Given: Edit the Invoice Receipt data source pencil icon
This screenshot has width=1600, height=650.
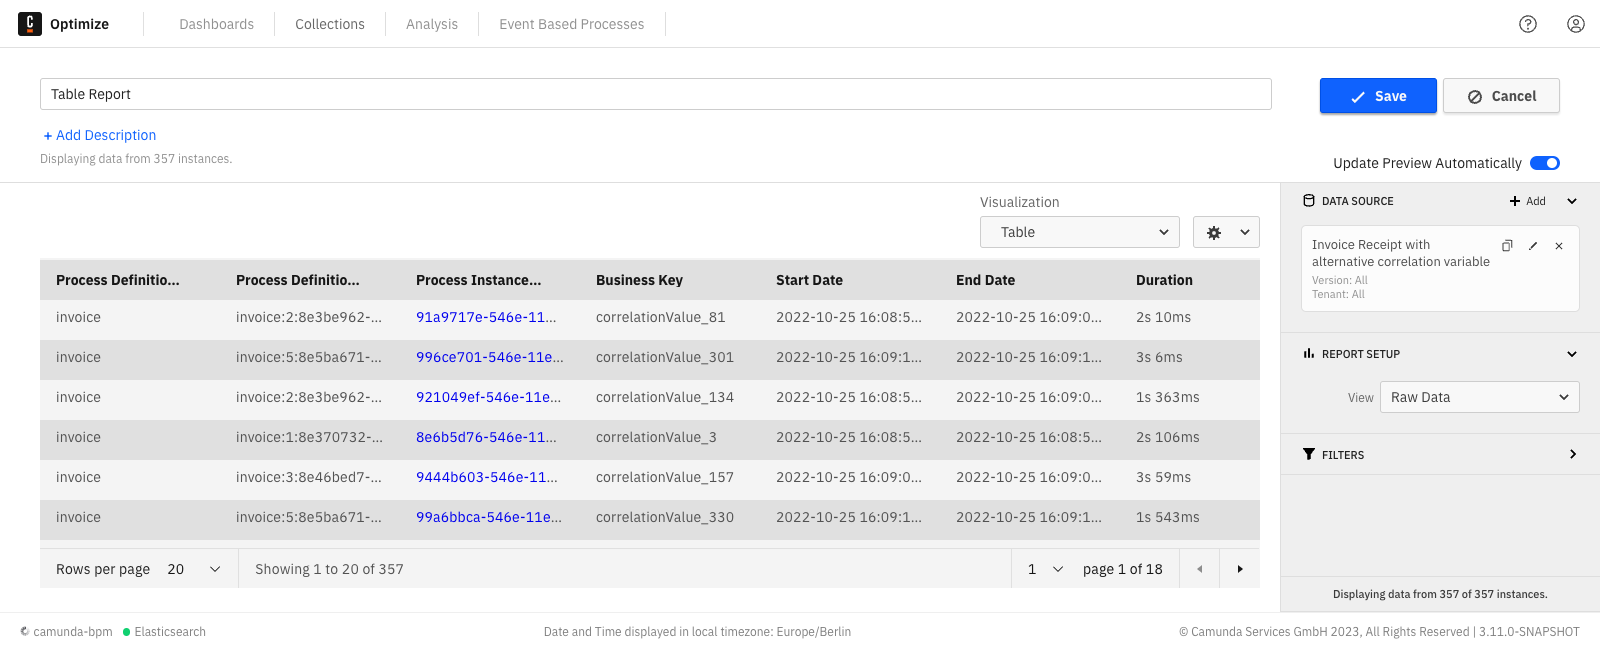Looking at the screenshot, I should click(1533, 245).
